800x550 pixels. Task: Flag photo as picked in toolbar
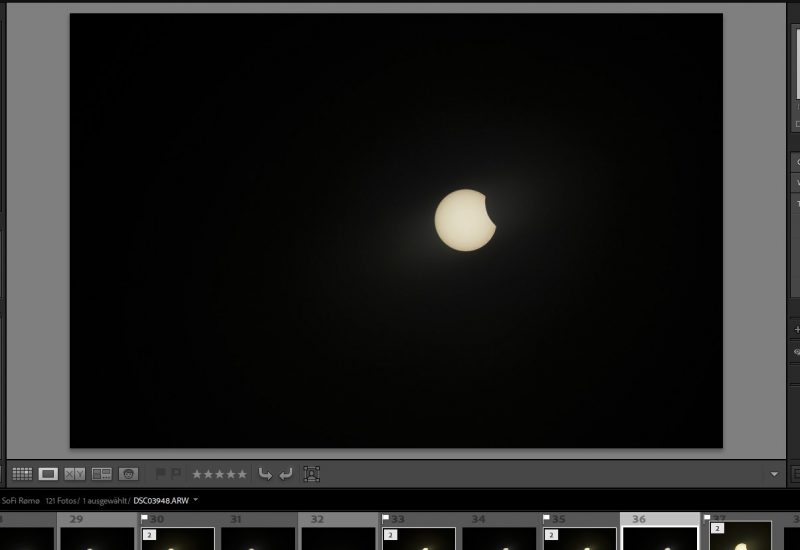(160, 474)
